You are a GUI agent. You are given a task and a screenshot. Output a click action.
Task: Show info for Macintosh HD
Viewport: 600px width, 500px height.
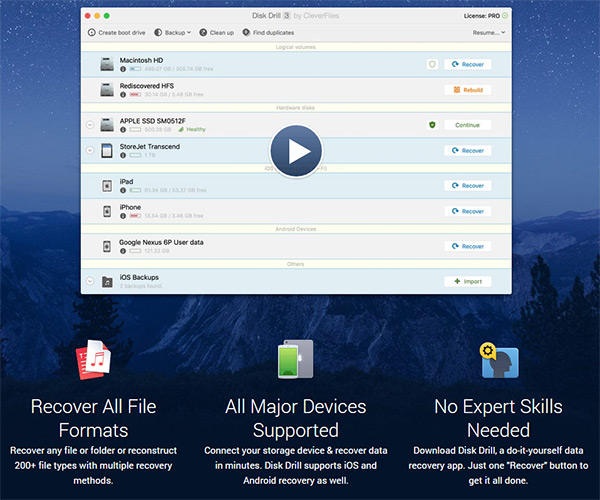(x=123, y=69)
